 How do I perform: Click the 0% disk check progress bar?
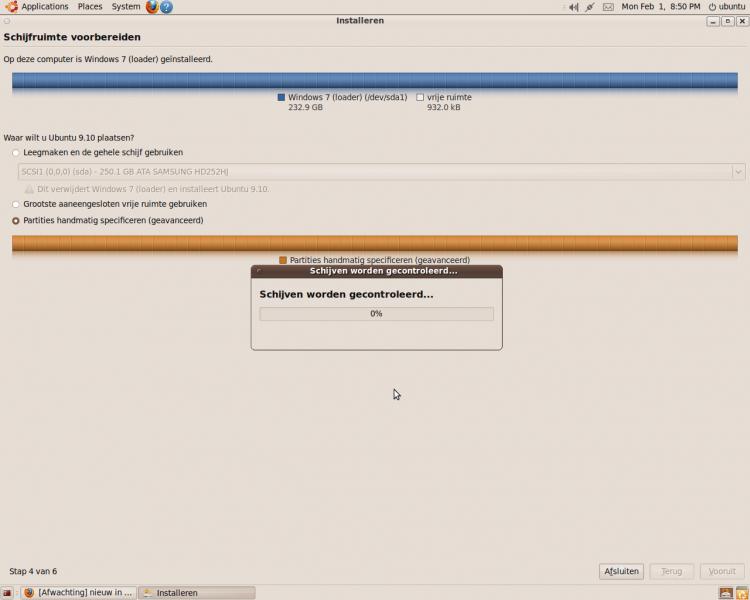pyautogui.click(x=376, y=314)
